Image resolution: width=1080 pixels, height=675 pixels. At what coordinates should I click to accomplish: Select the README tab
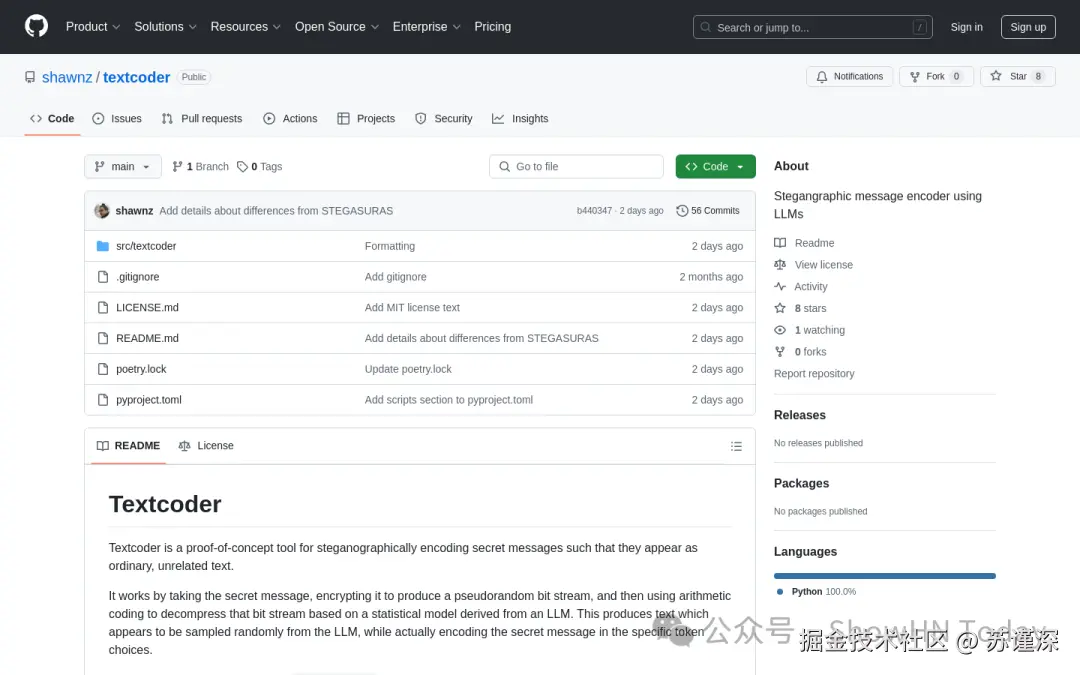(x=128, y=446)
